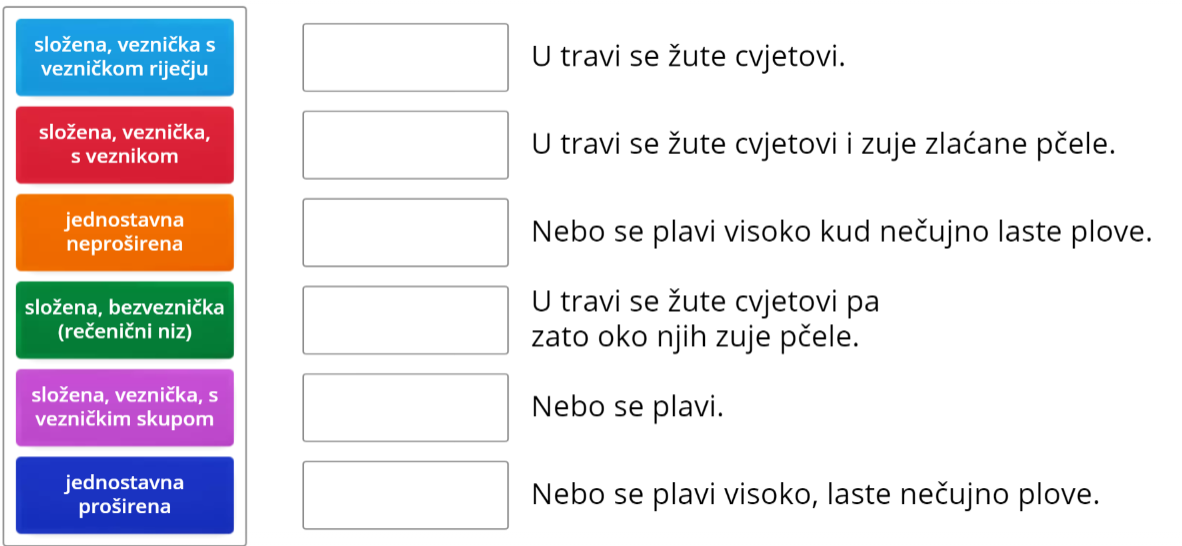The image size is (1182, 546).
Task: Click the drop box beside 'Nebo se plavi visoko kud' sentence
Action: pos(405,232)
